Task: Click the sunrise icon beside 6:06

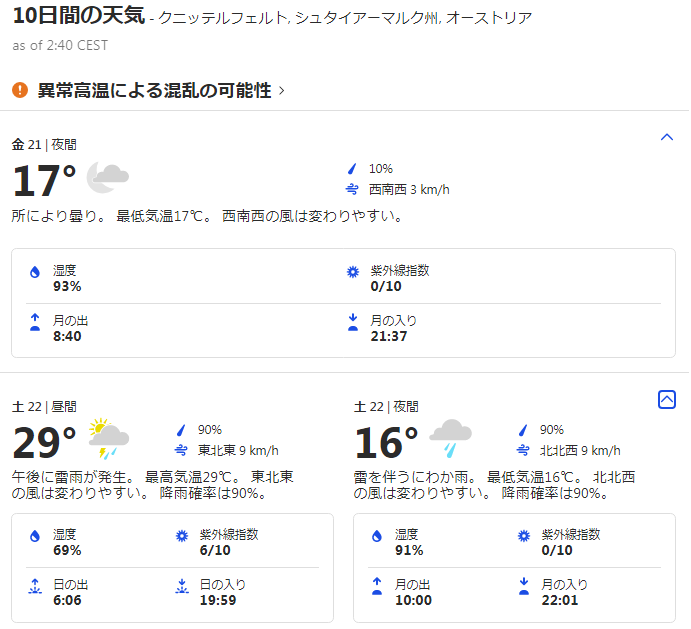Action: [x=35, y=586]
